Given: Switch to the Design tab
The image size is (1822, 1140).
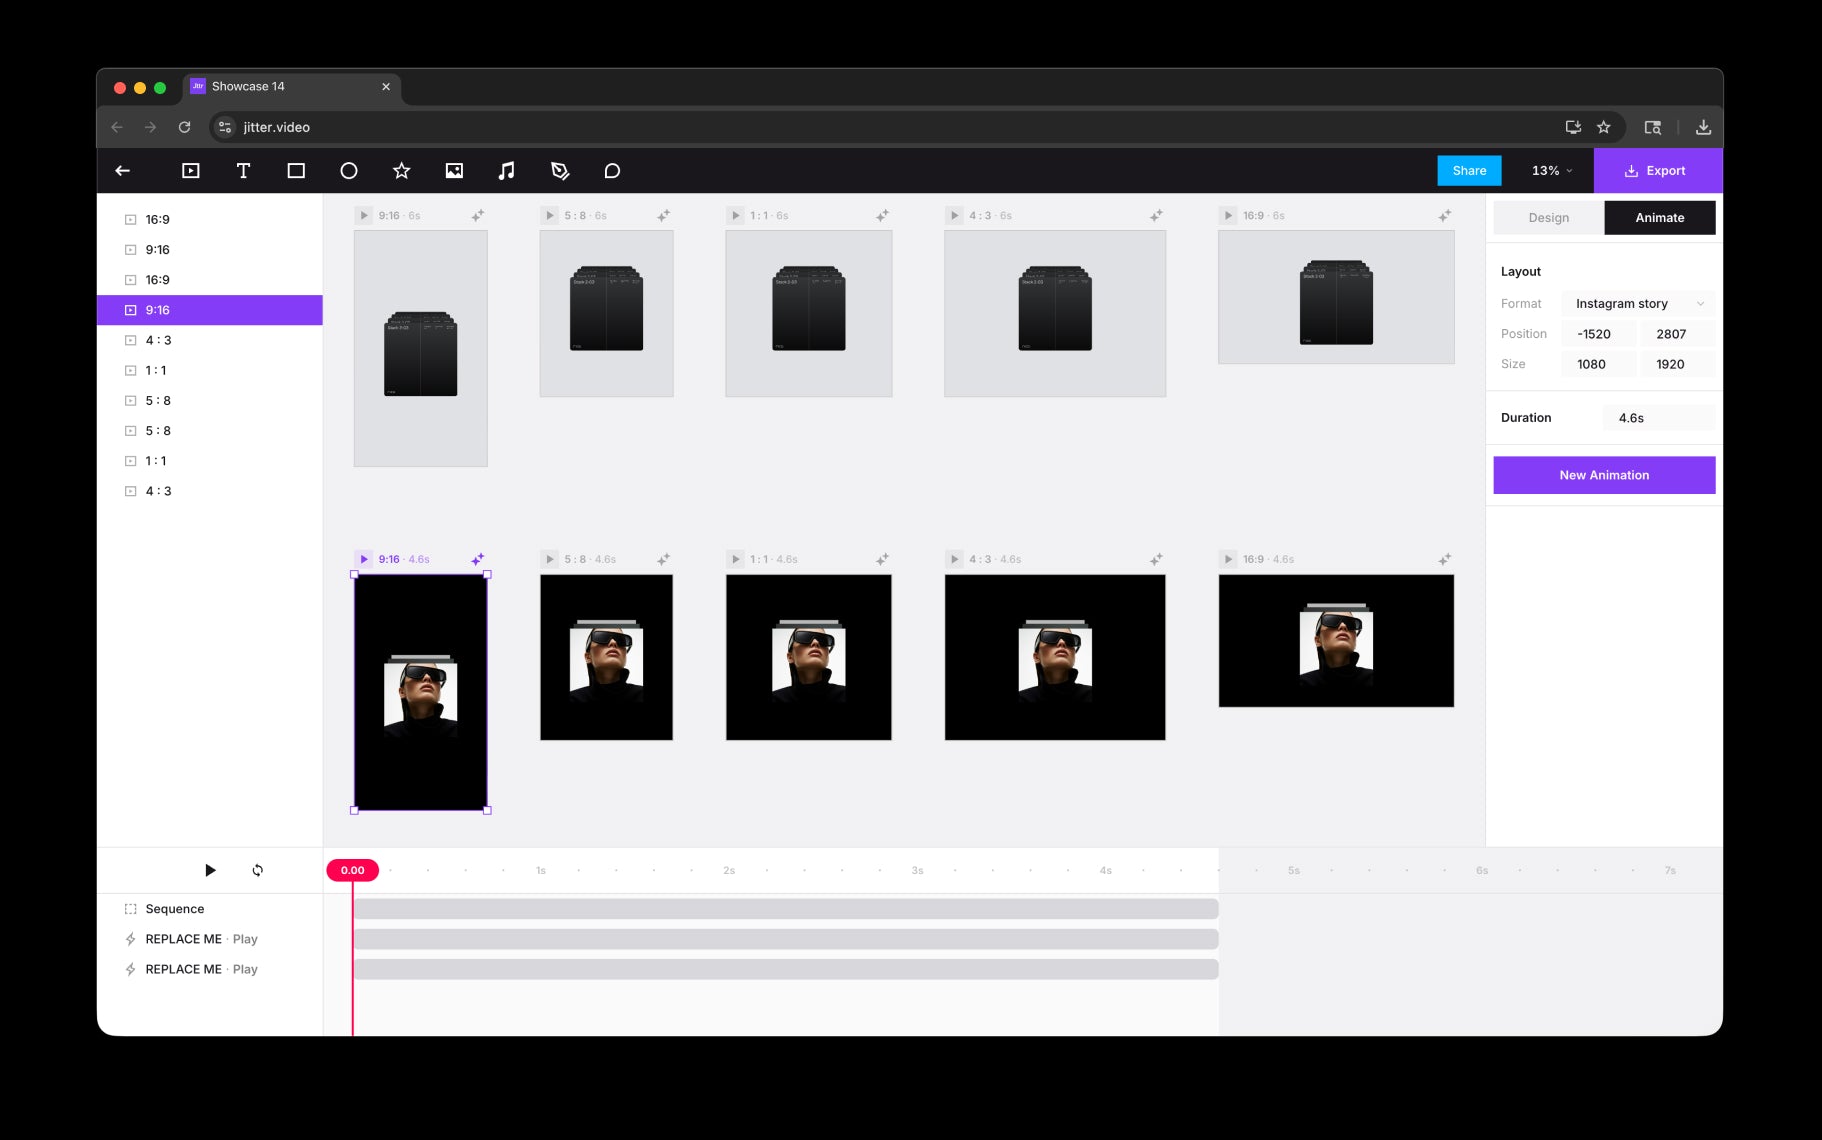Looking at the screenshot, I should point(1548,218).
